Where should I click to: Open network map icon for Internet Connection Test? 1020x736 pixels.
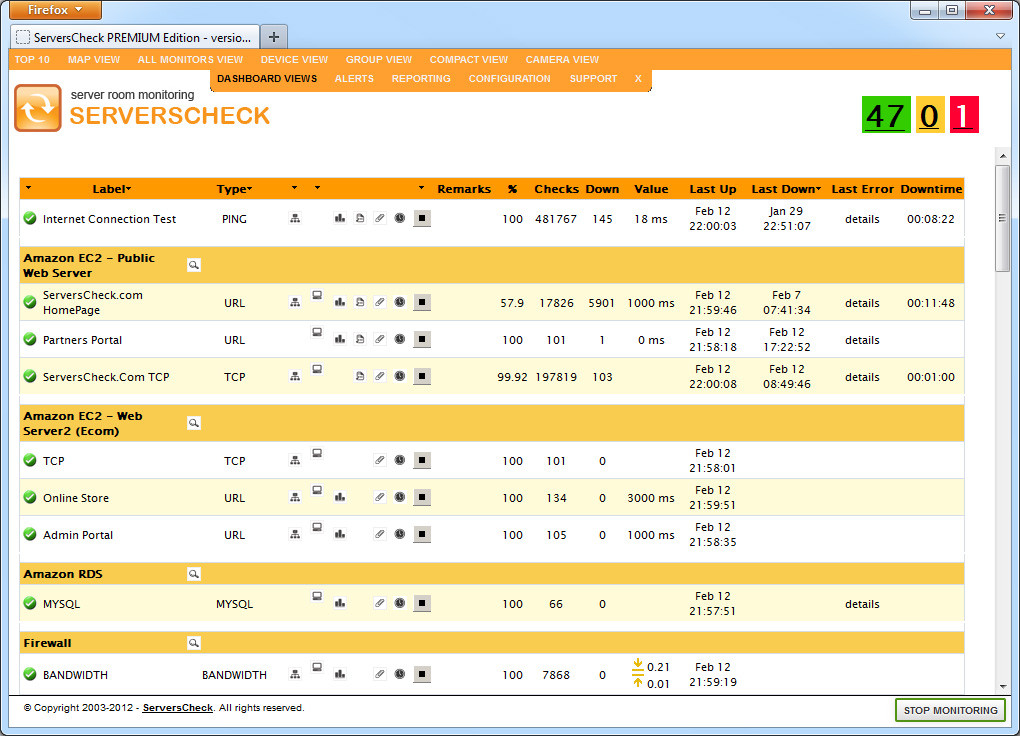(295, 219)
